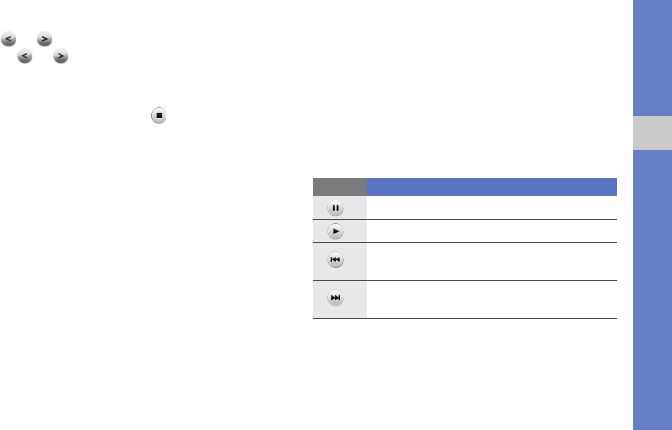Click the pause icon in the table
The height and width of the screenshot is (430, 672).
336,208
